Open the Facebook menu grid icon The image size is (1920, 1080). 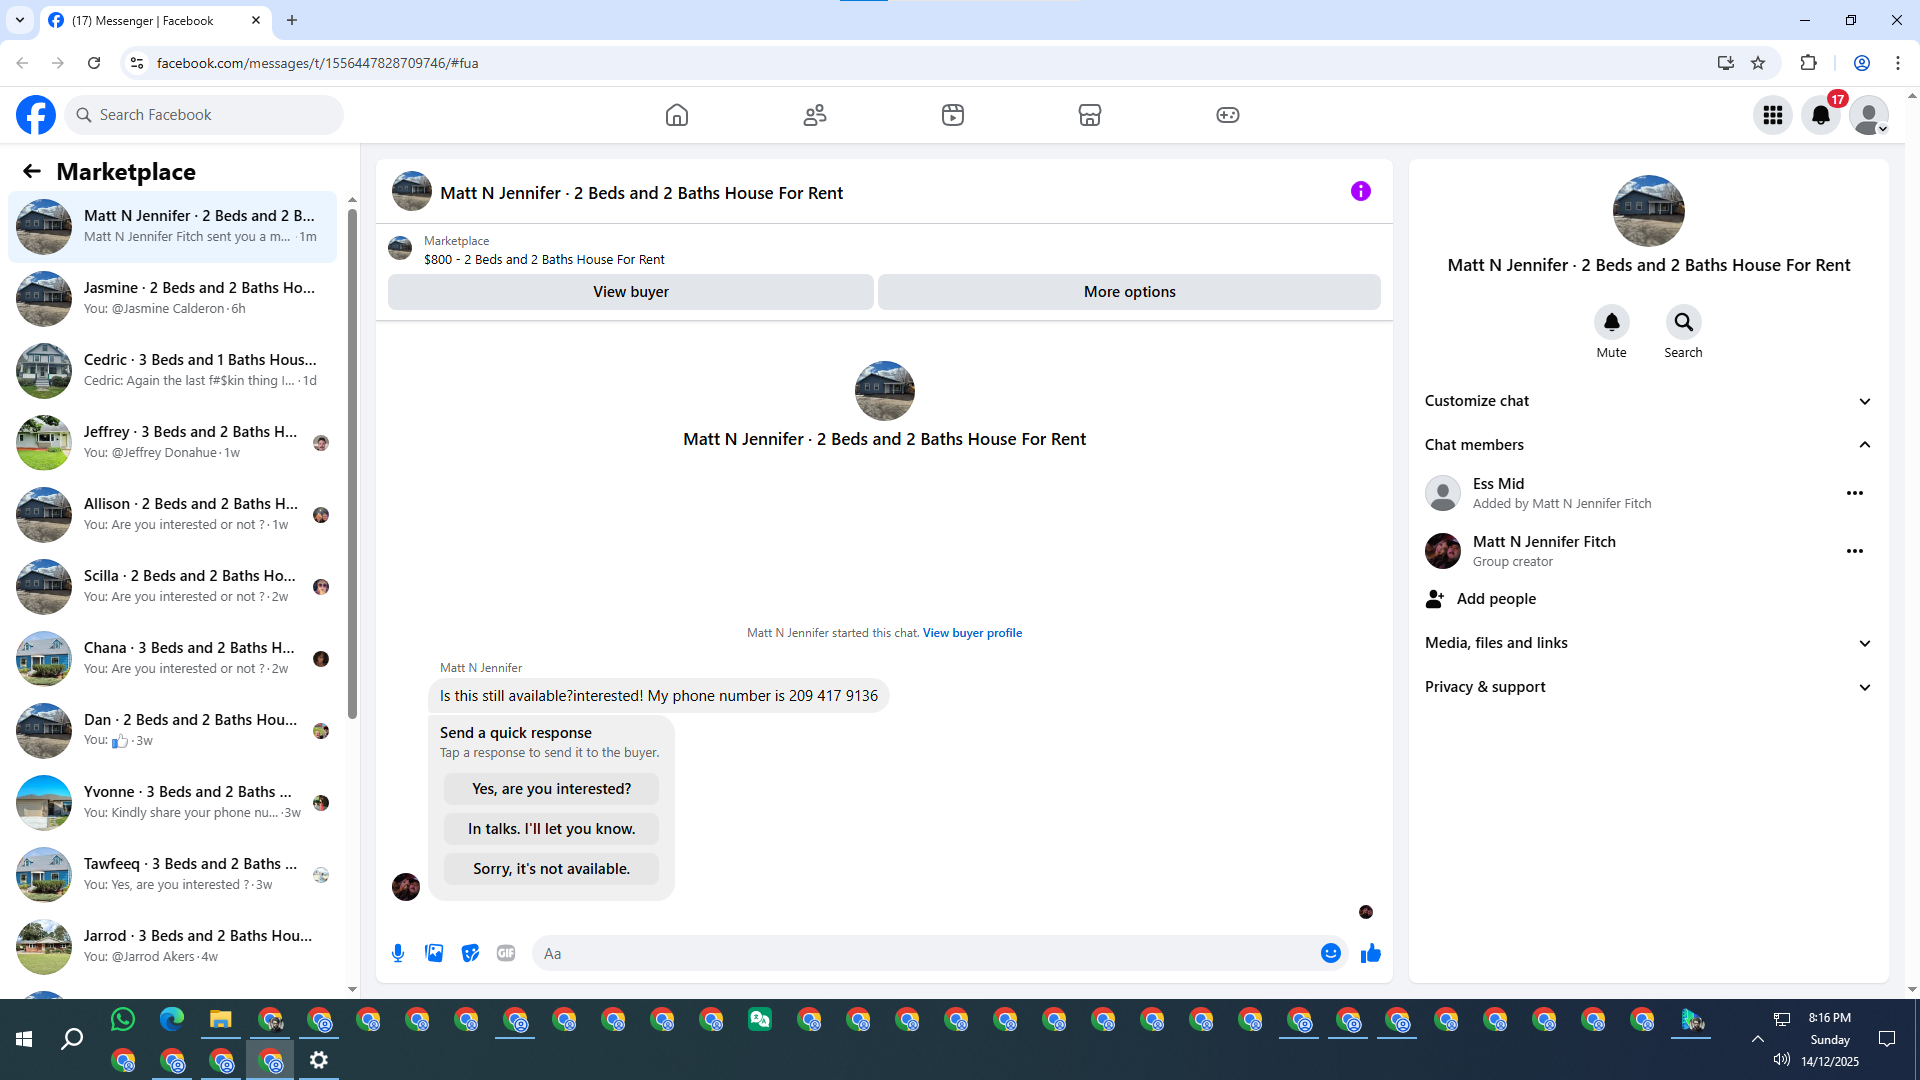(x=1773, y=115)
